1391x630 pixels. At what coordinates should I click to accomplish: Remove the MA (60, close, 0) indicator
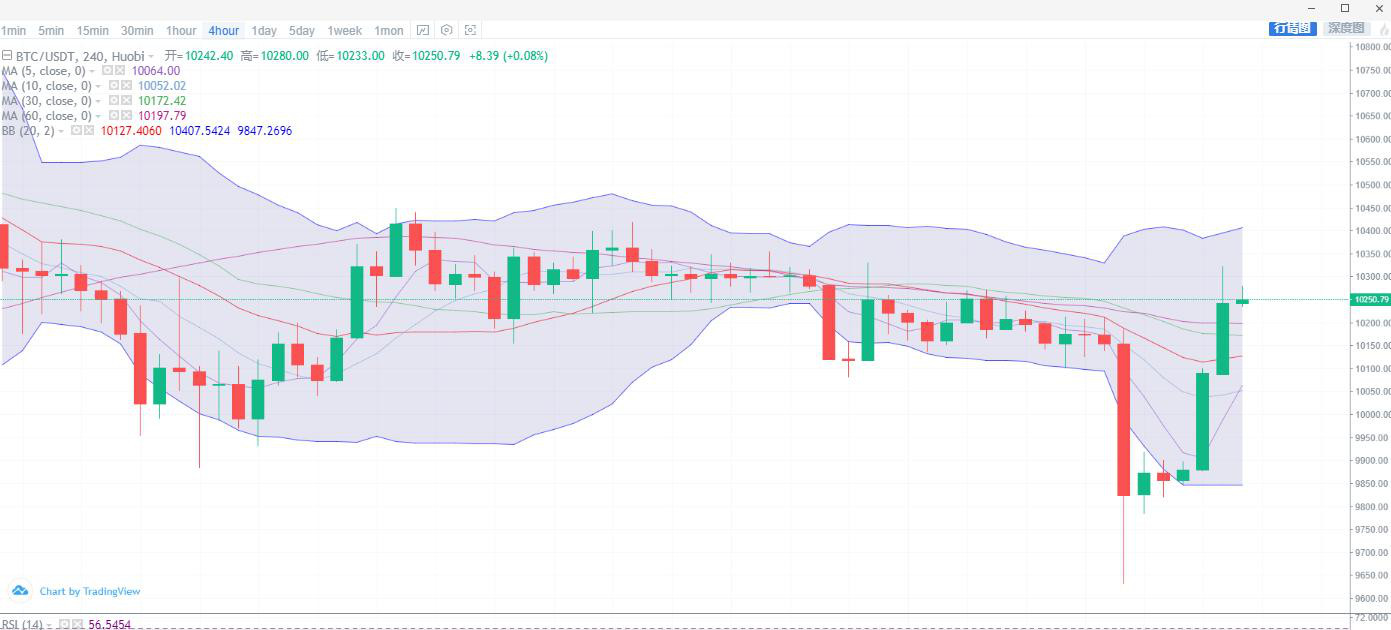pos(127,116)
